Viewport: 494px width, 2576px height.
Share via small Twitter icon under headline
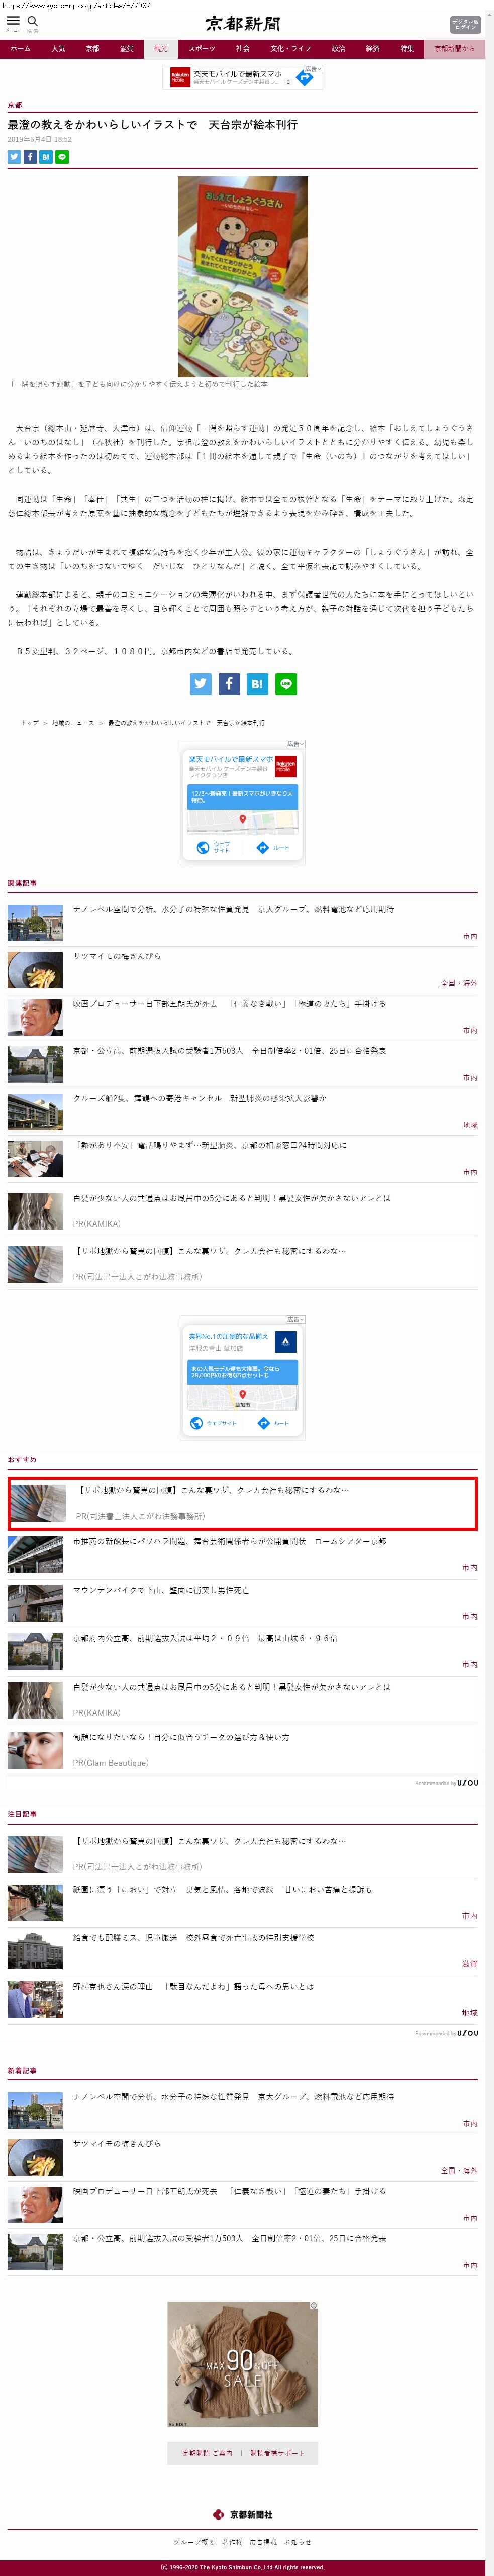click(x=14, y=157)
